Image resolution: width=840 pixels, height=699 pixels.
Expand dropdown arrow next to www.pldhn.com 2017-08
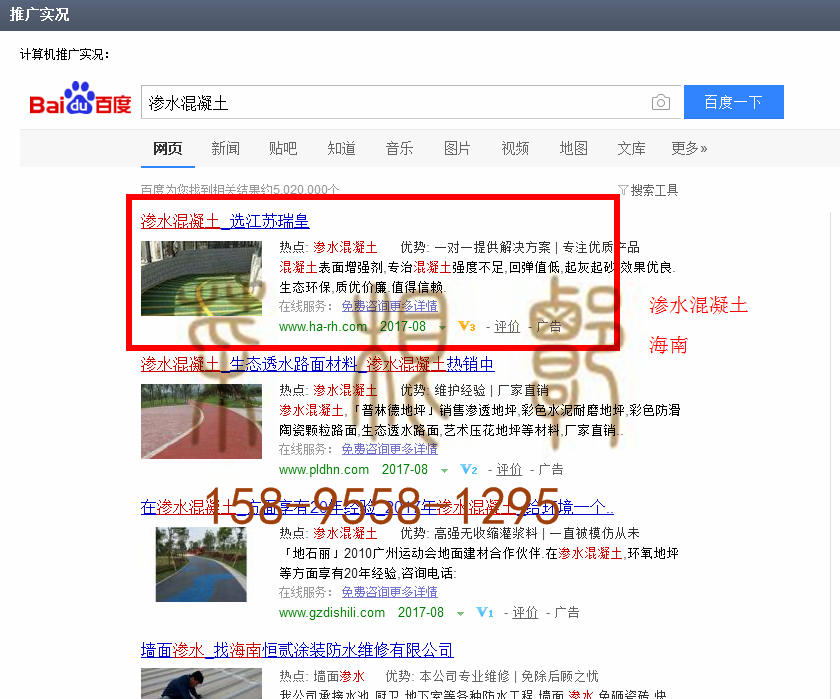tap(444, 471)
